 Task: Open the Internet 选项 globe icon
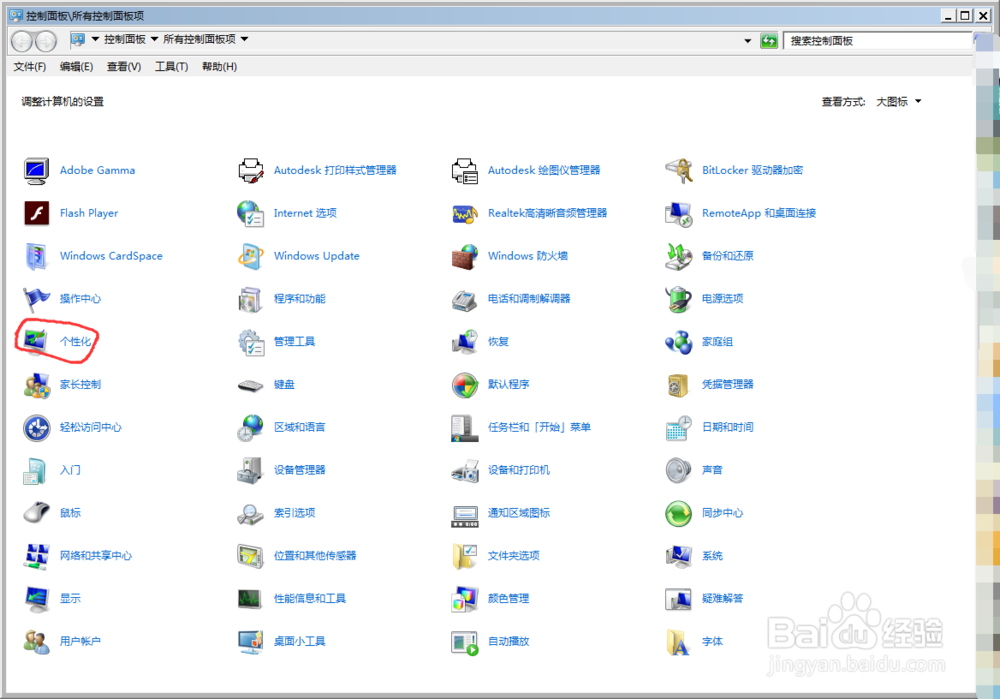pos(250,214)
